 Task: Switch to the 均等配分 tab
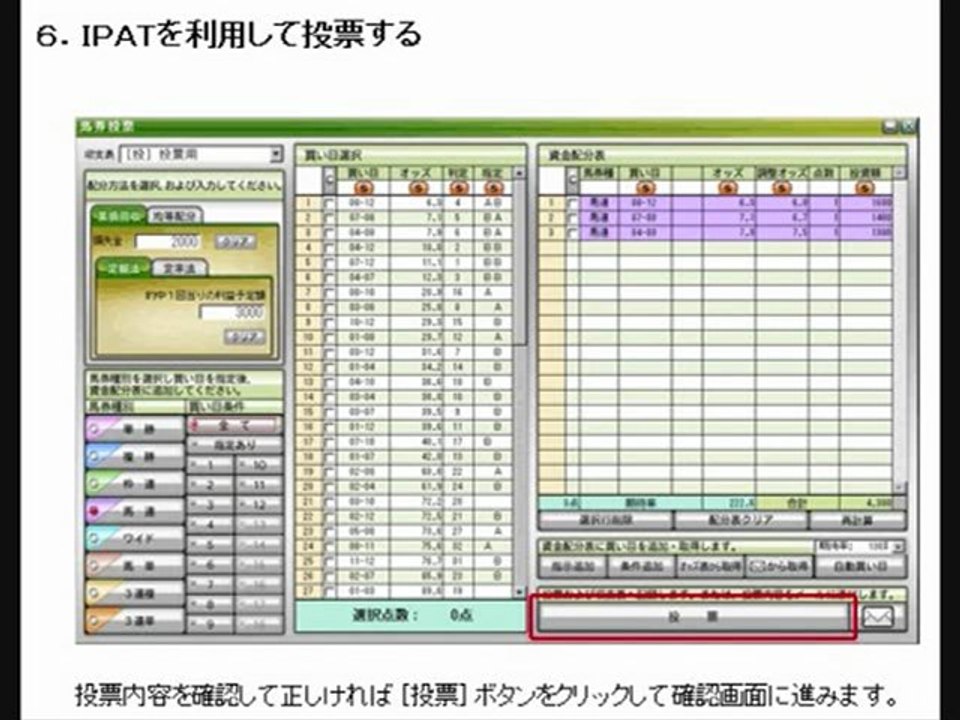click(x=176, y=216)
